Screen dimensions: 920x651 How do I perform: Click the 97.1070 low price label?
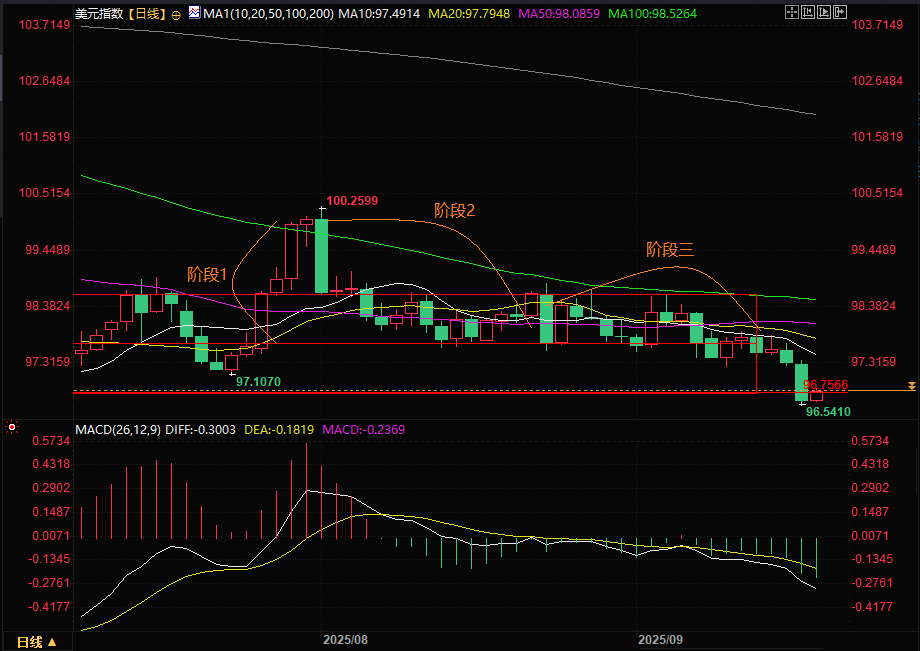pos(258,382)
